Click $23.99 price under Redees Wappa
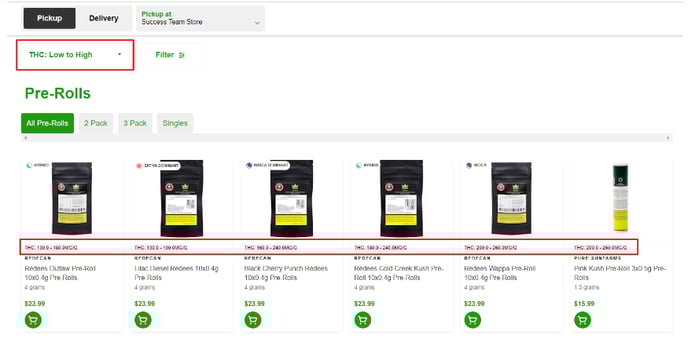The width and height of the screenshot is (688, 364). point(474,303)
